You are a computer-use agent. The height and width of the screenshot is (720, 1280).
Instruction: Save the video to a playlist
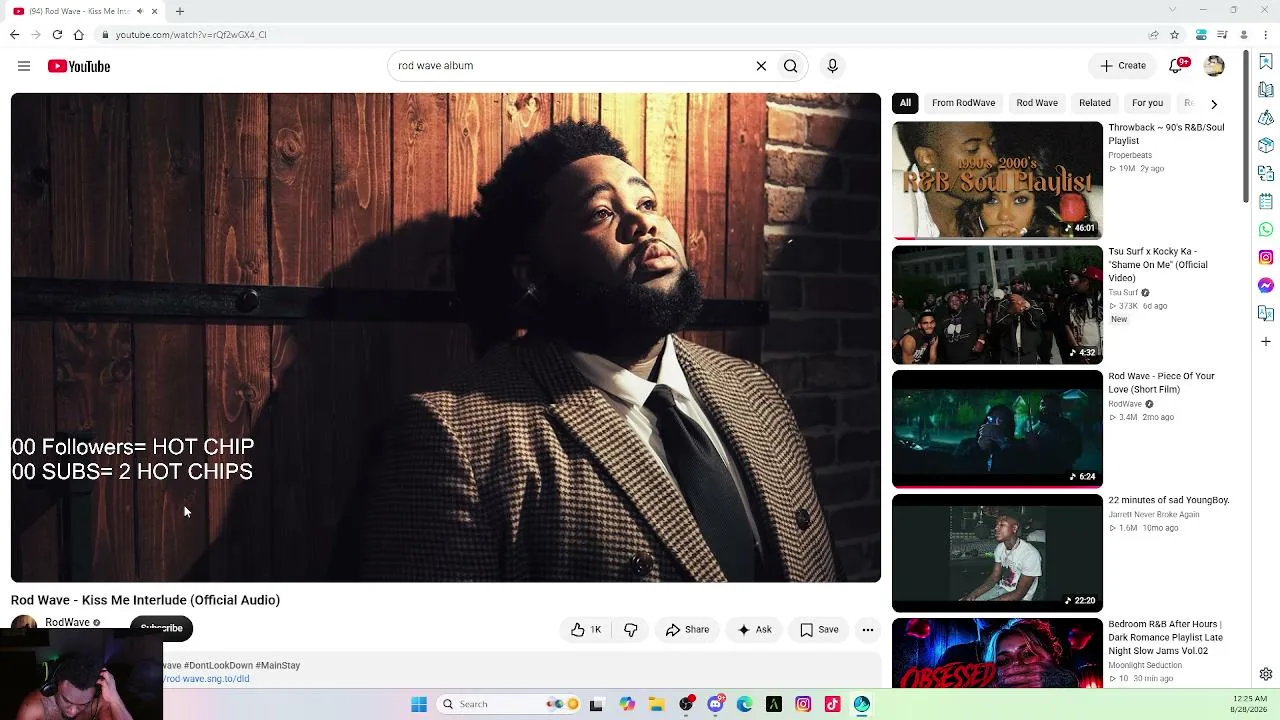click(819, 630)
